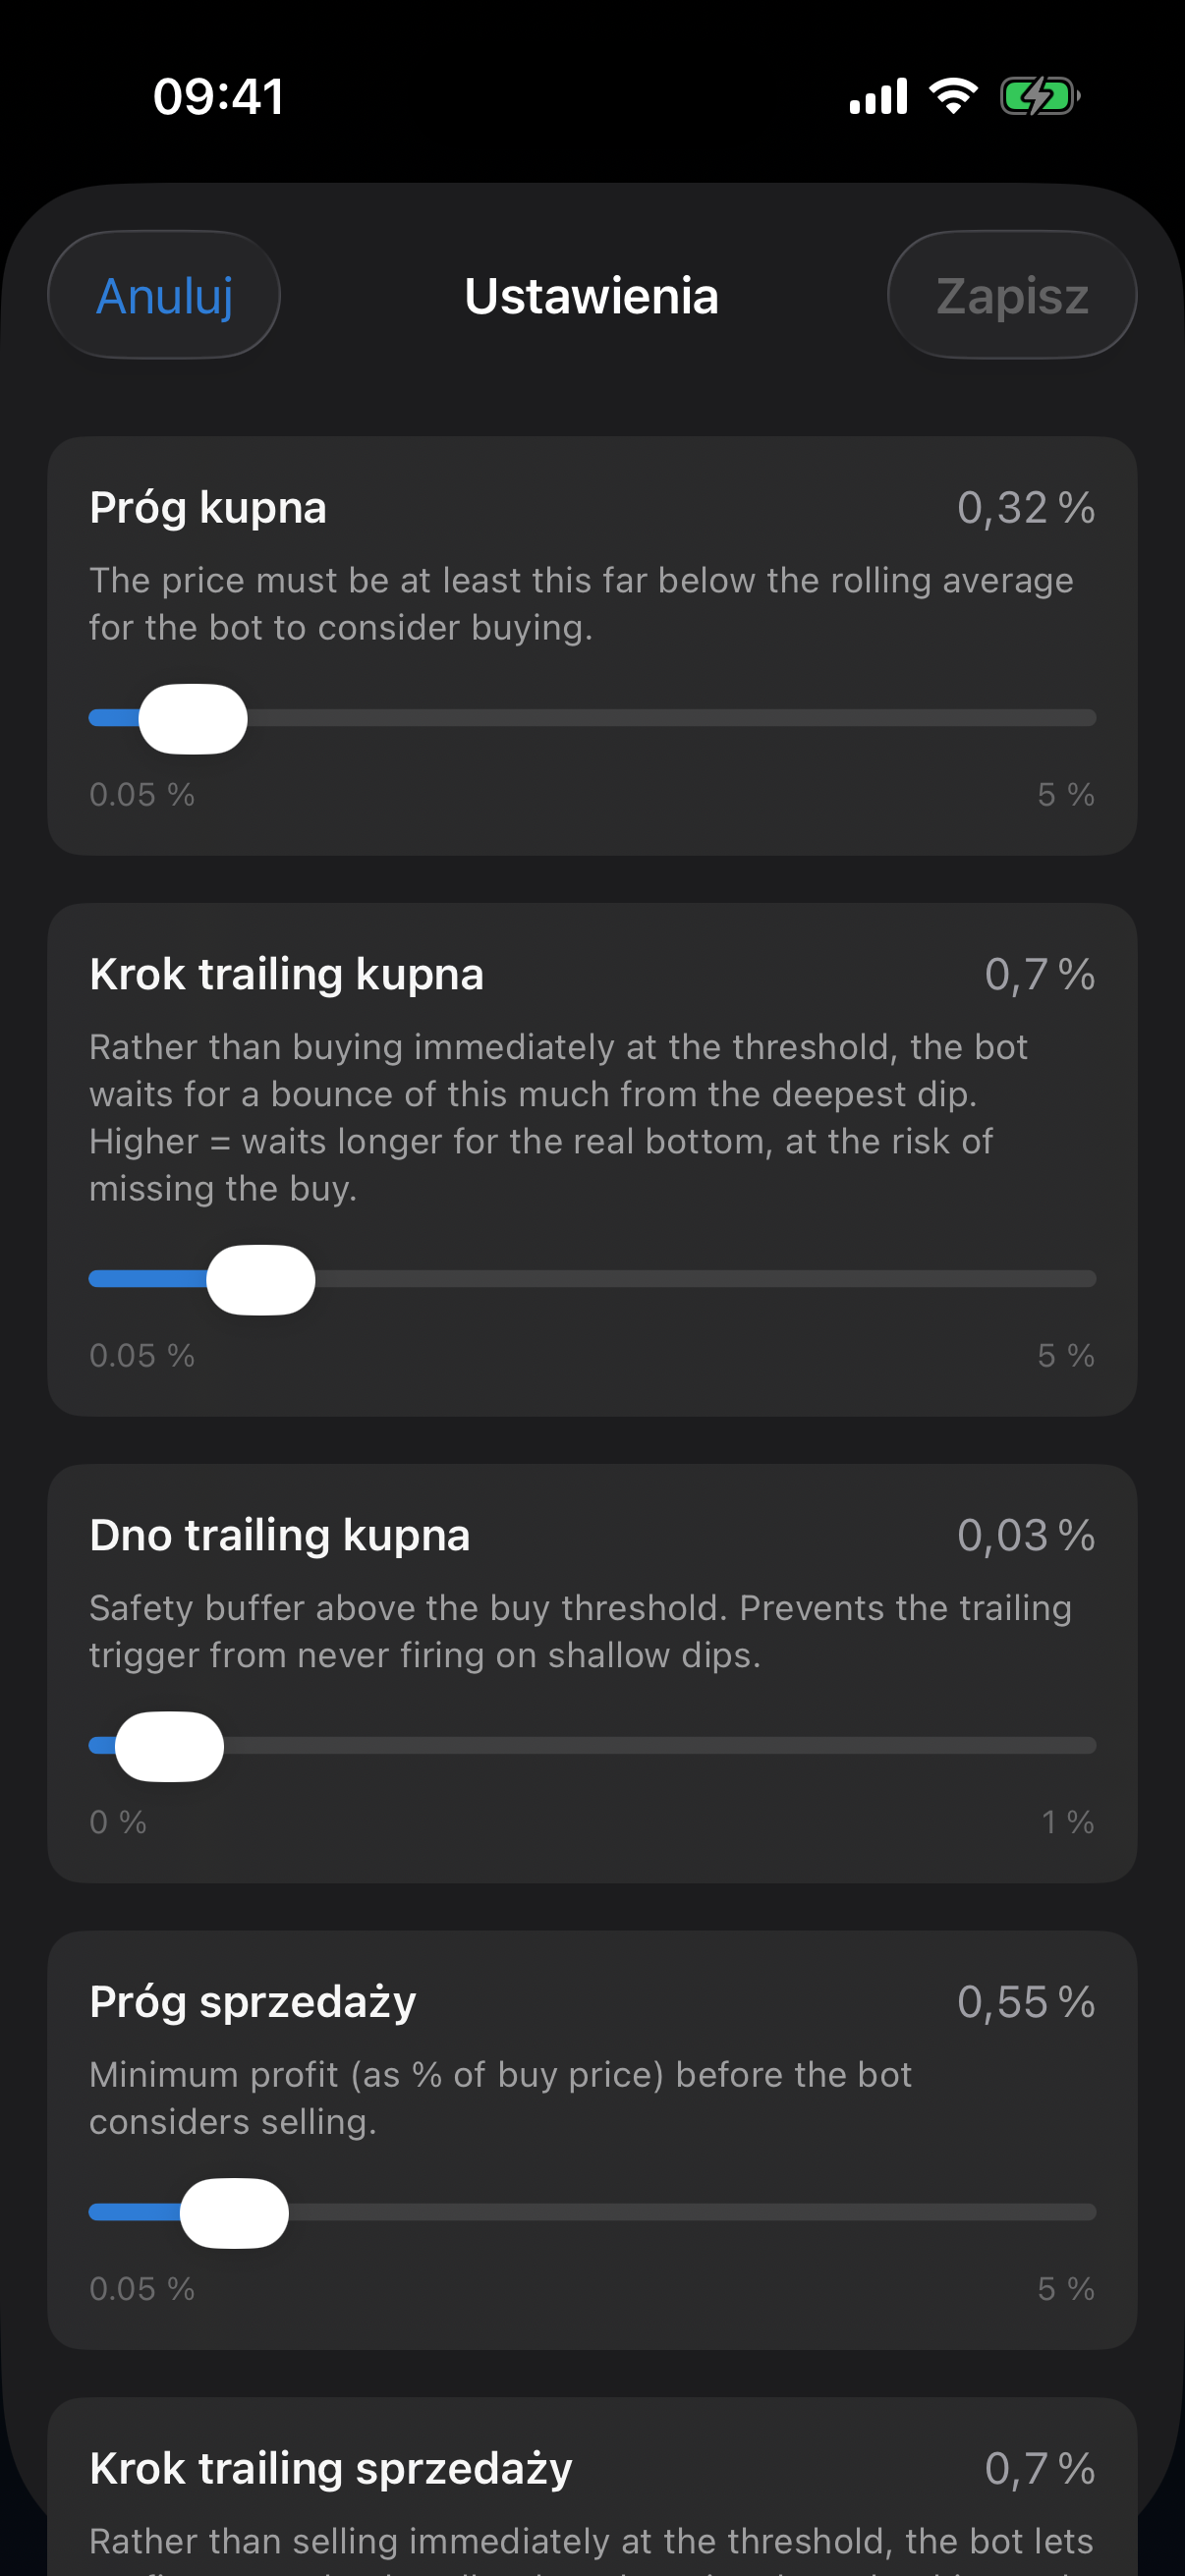This screenshot has height=2576, width=1185.
Task: Click the Dno trailing kupna track near 1 % end
Action: point(1070,1746)
